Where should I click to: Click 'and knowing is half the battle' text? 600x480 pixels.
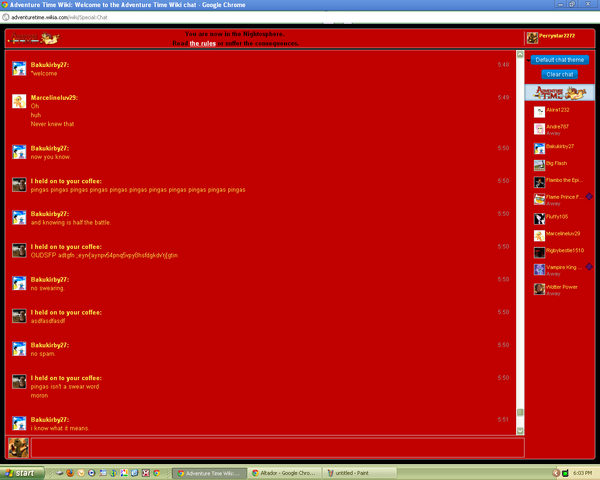coord(71,222)
